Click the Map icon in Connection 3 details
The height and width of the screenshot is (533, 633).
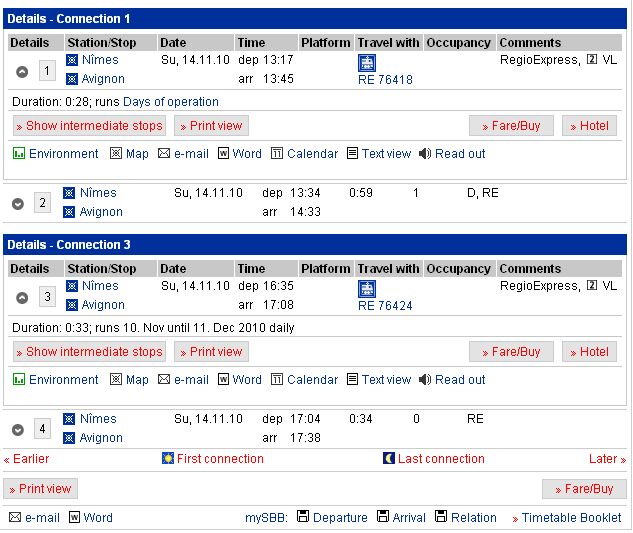click(x=116, y=380)
